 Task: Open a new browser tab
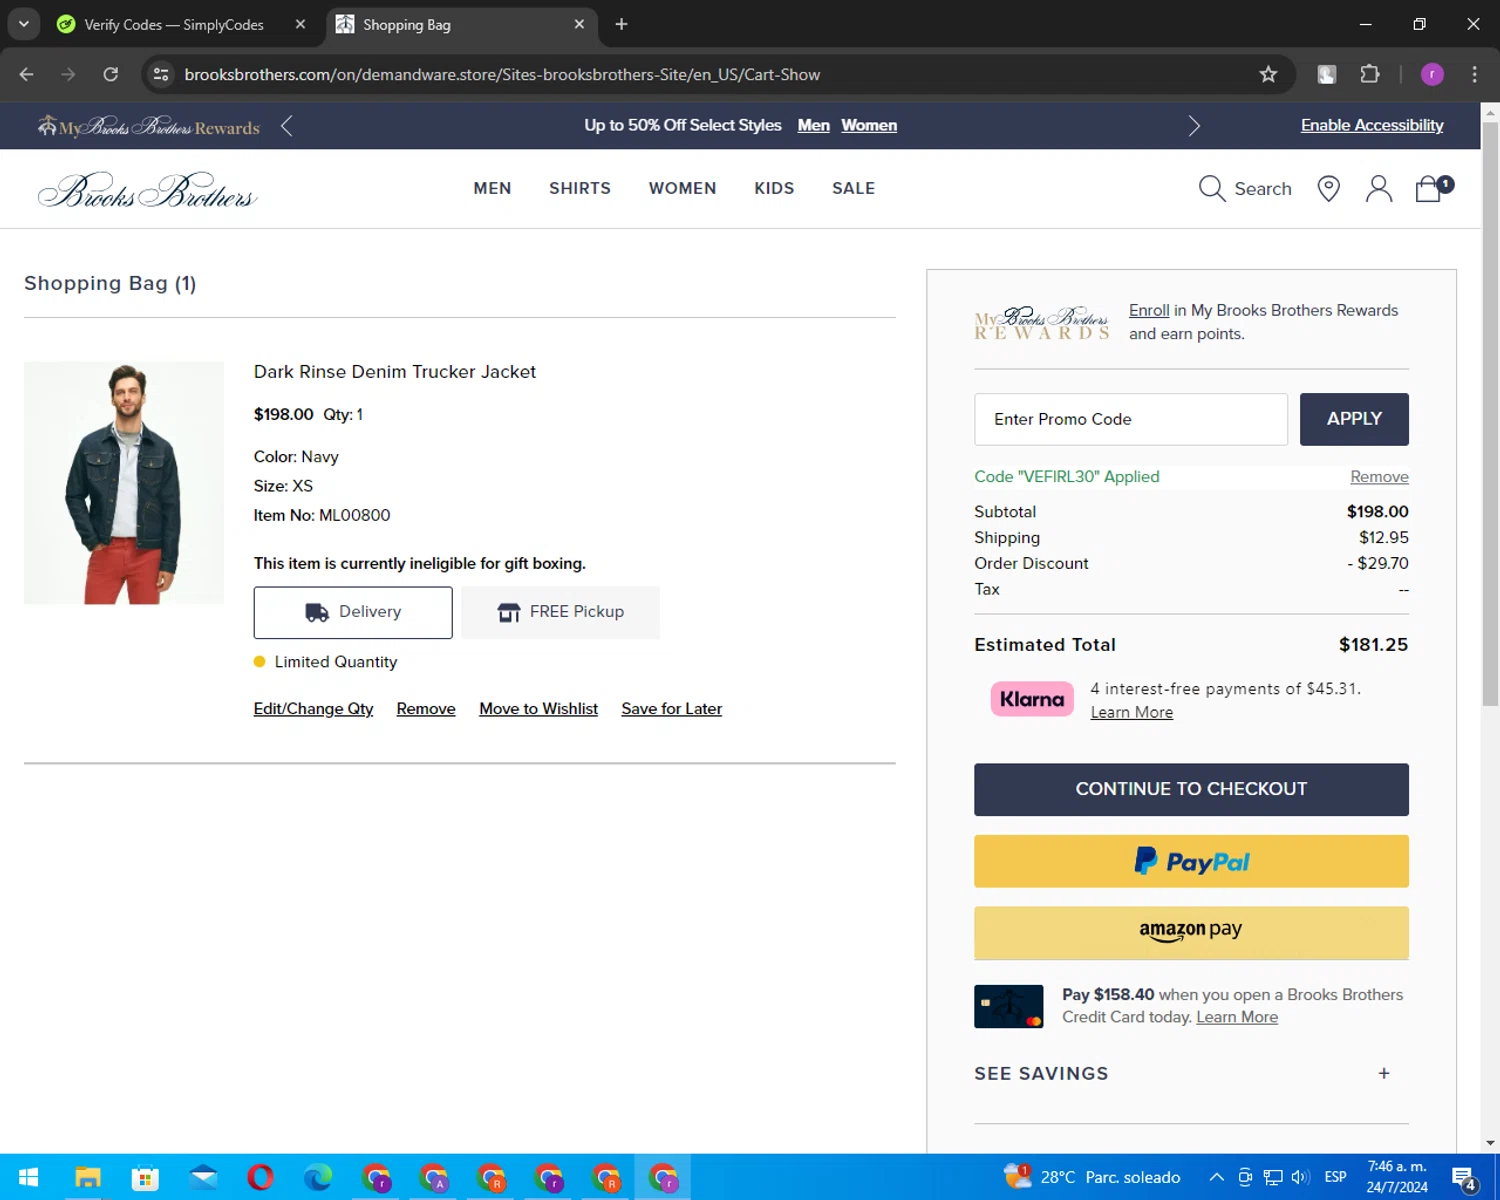621,24
